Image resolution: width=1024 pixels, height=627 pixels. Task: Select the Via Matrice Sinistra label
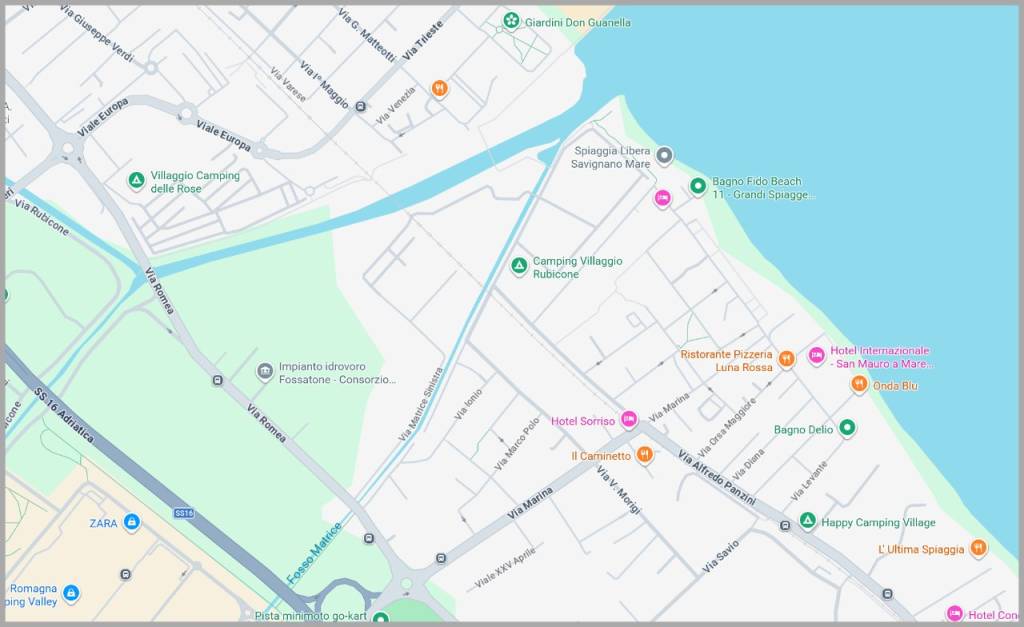[x=421, y=404]
